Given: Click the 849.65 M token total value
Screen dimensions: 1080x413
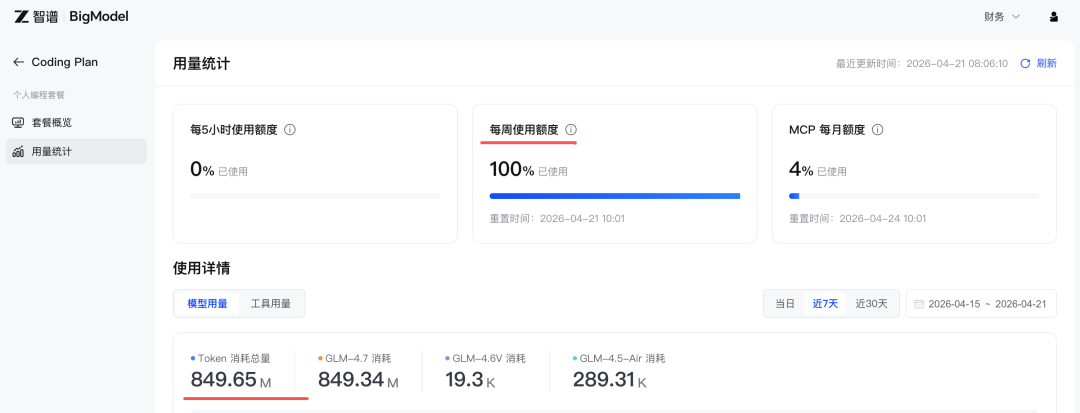Looking at the screenshot, I should (231, 379).
